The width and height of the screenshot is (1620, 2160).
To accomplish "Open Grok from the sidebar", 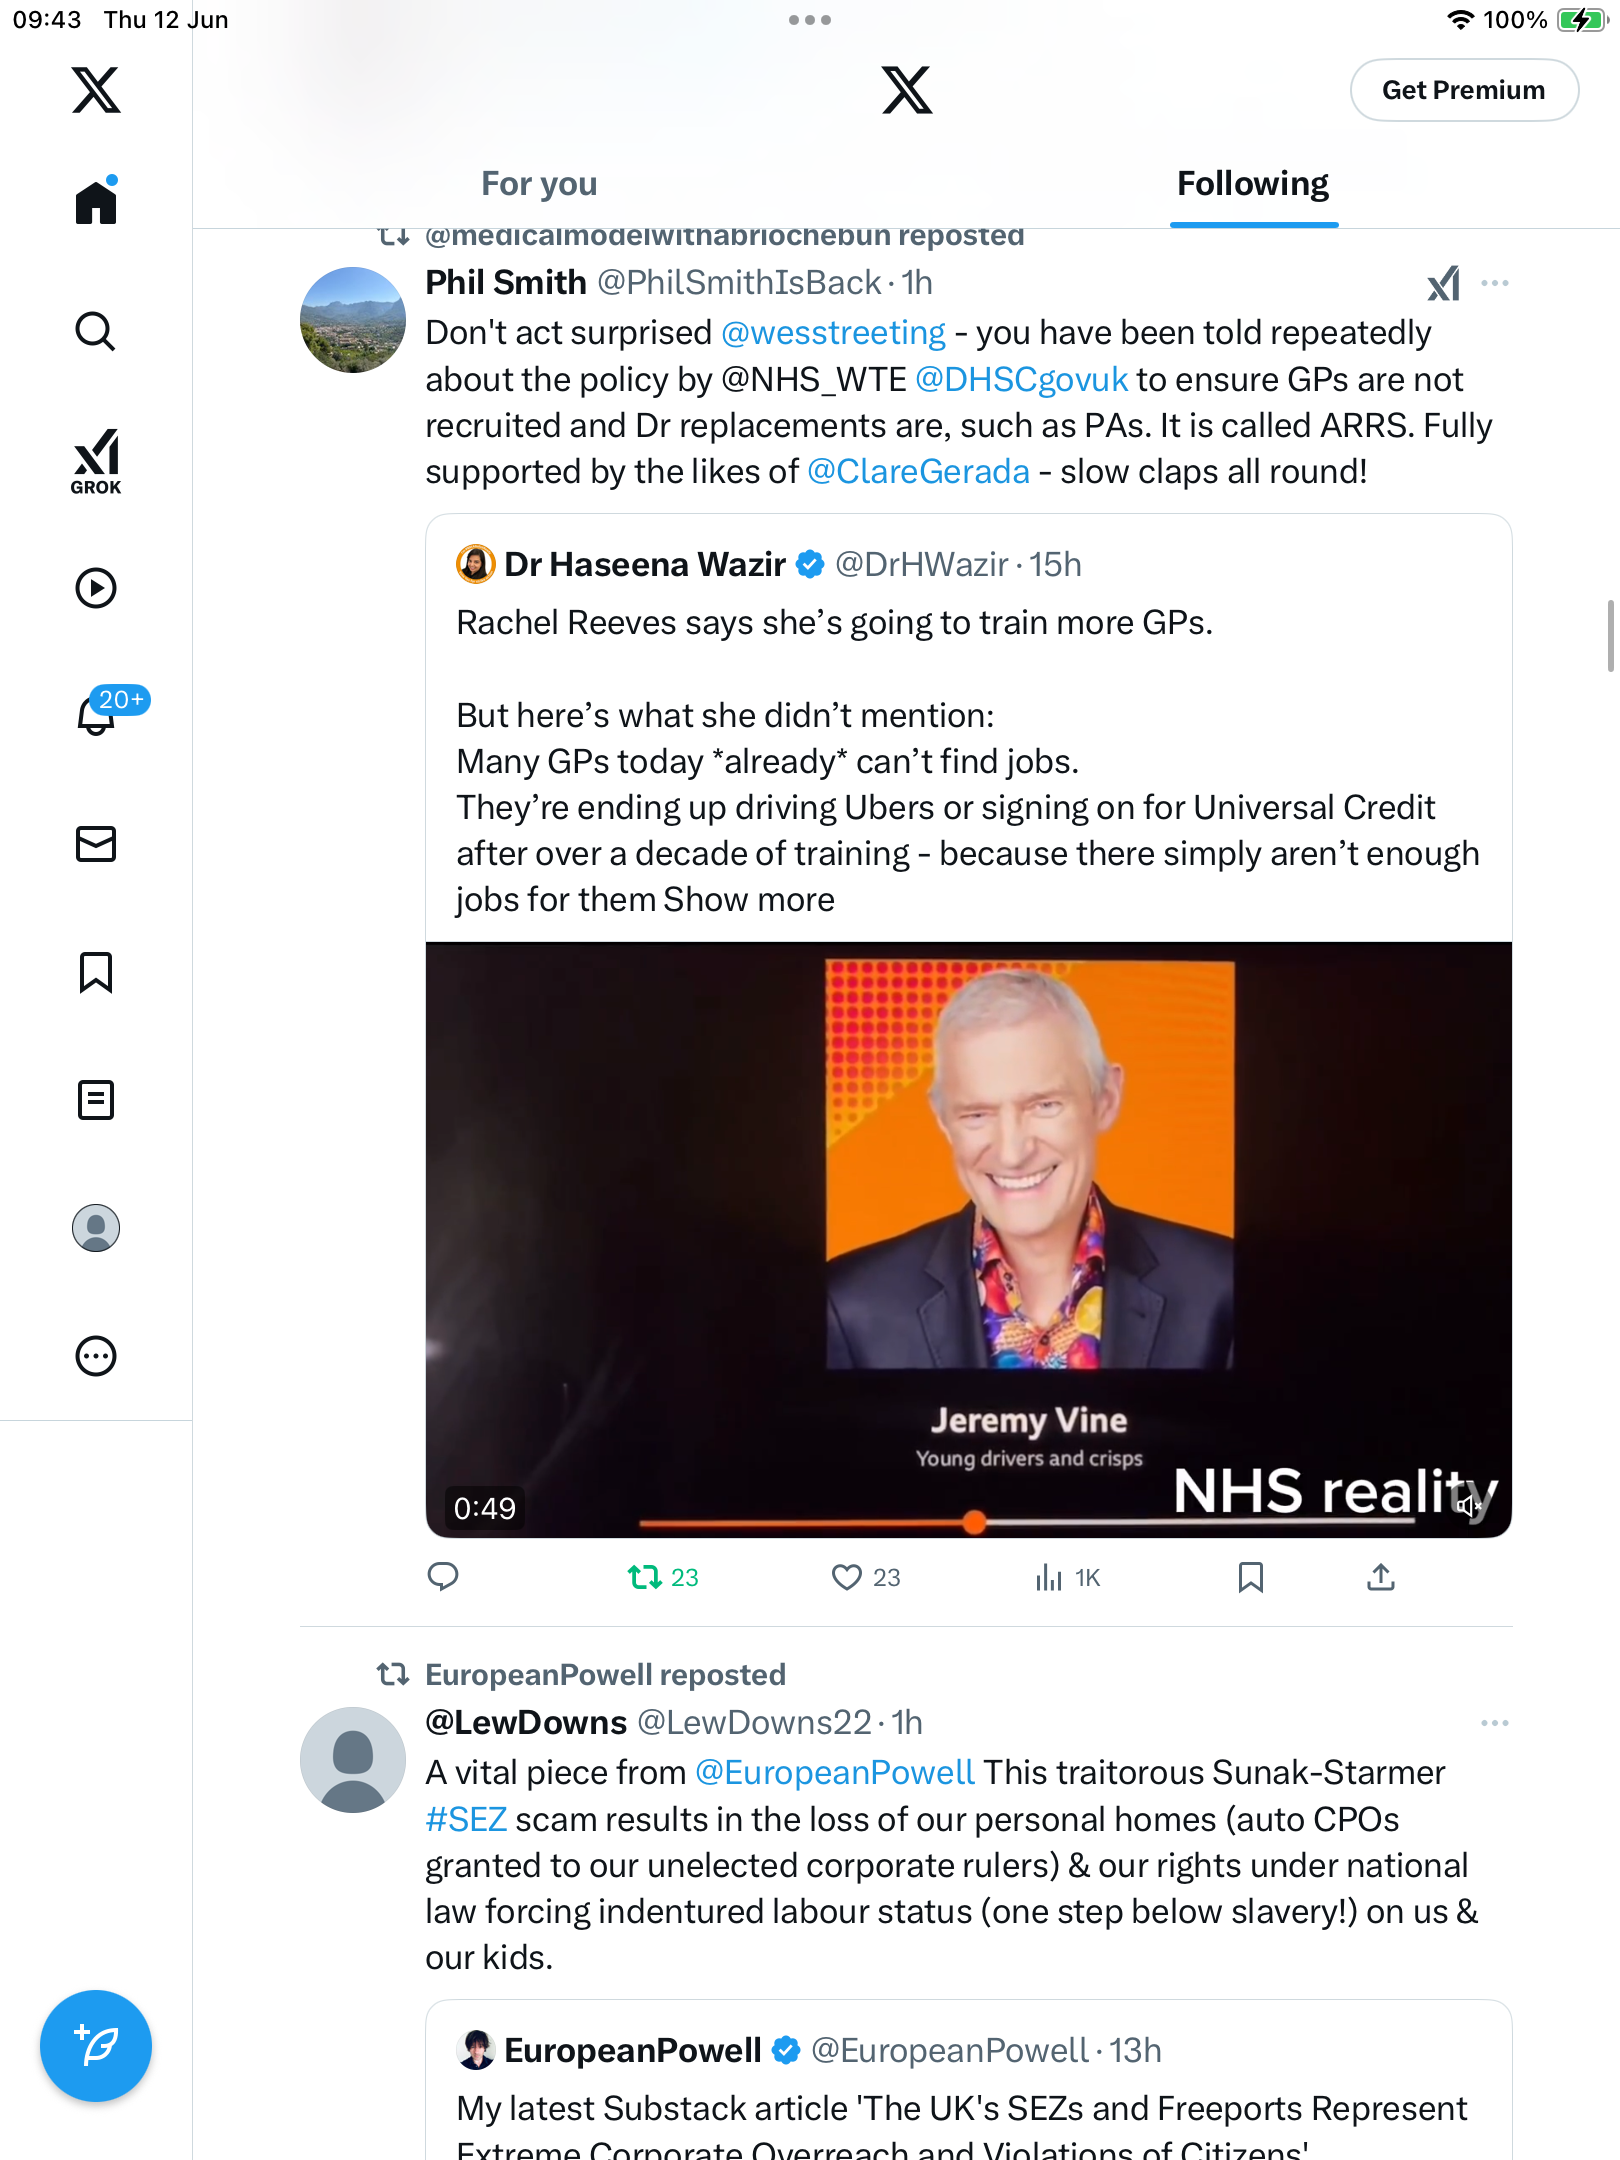I will 96,461.
